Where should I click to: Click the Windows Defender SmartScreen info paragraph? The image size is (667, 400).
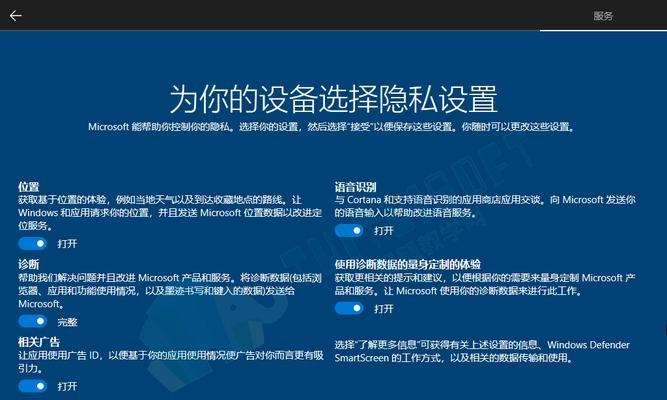pyautogui.click(x=482, y=351)
